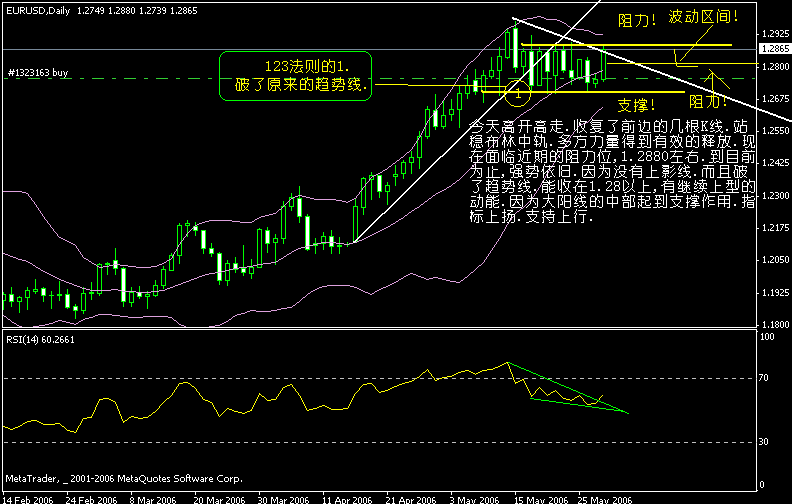Click the RSI 30 level label
The height and width of the screenshot is (504, 792).
pos(764,442)
